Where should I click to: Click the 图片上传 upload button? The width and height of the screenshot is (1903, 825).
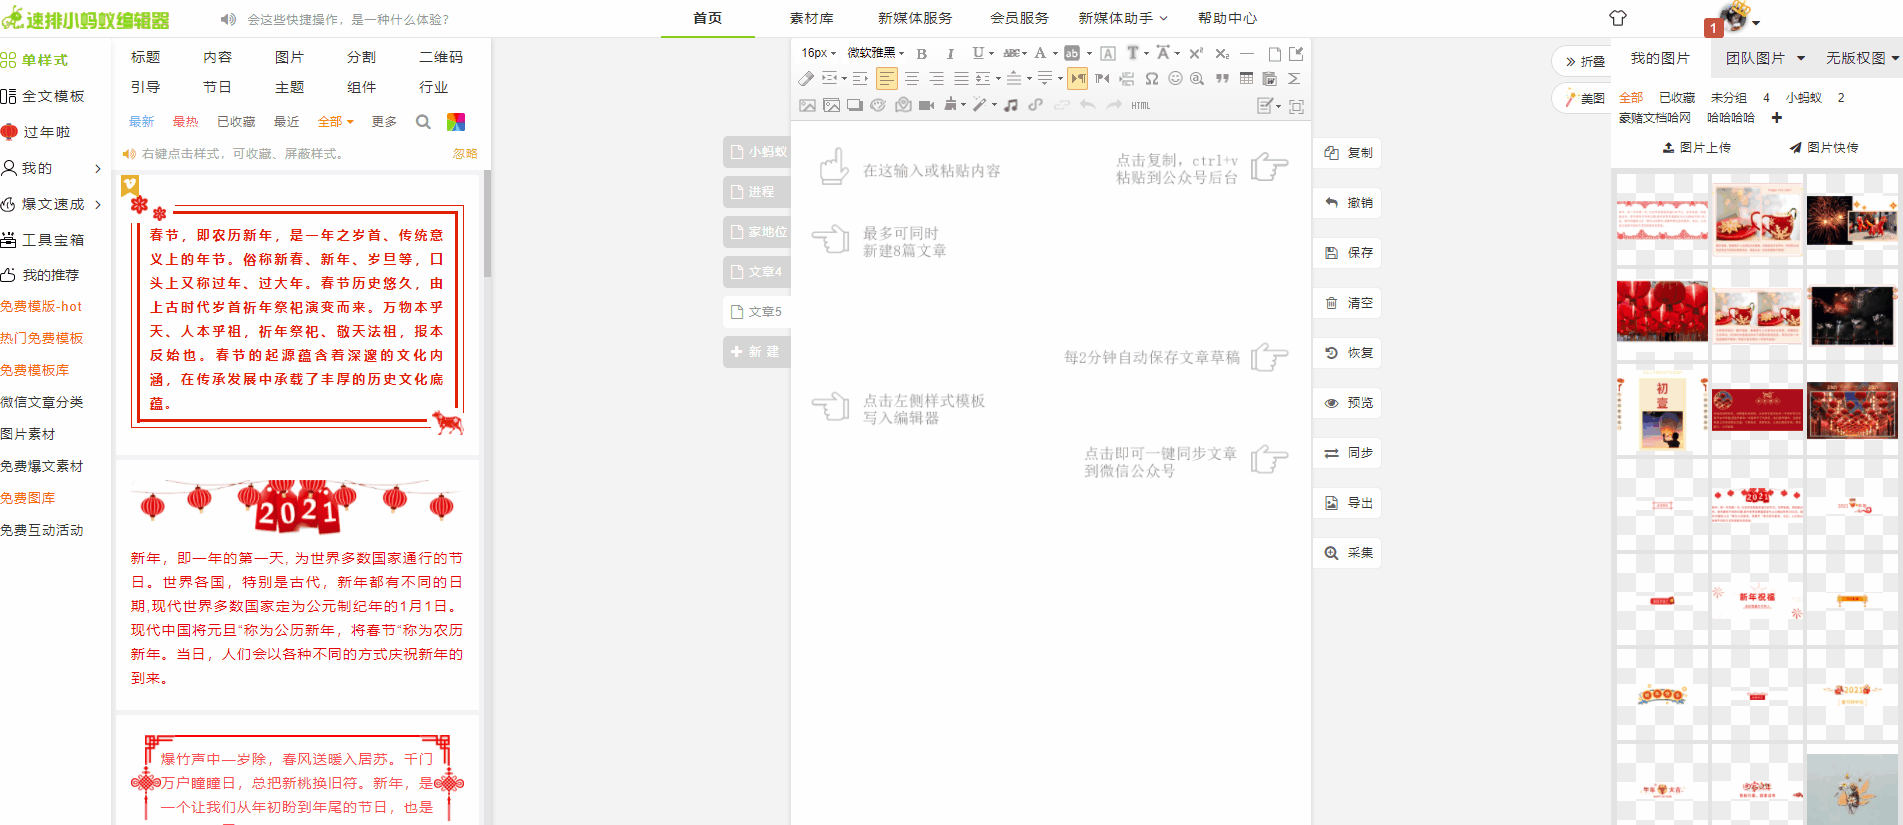click(1696, 147)
